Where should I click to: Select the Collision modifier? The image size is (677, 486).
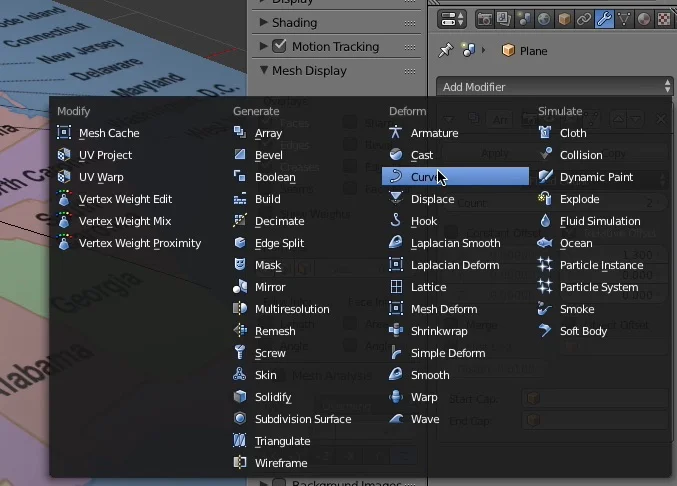pos(581,155)
